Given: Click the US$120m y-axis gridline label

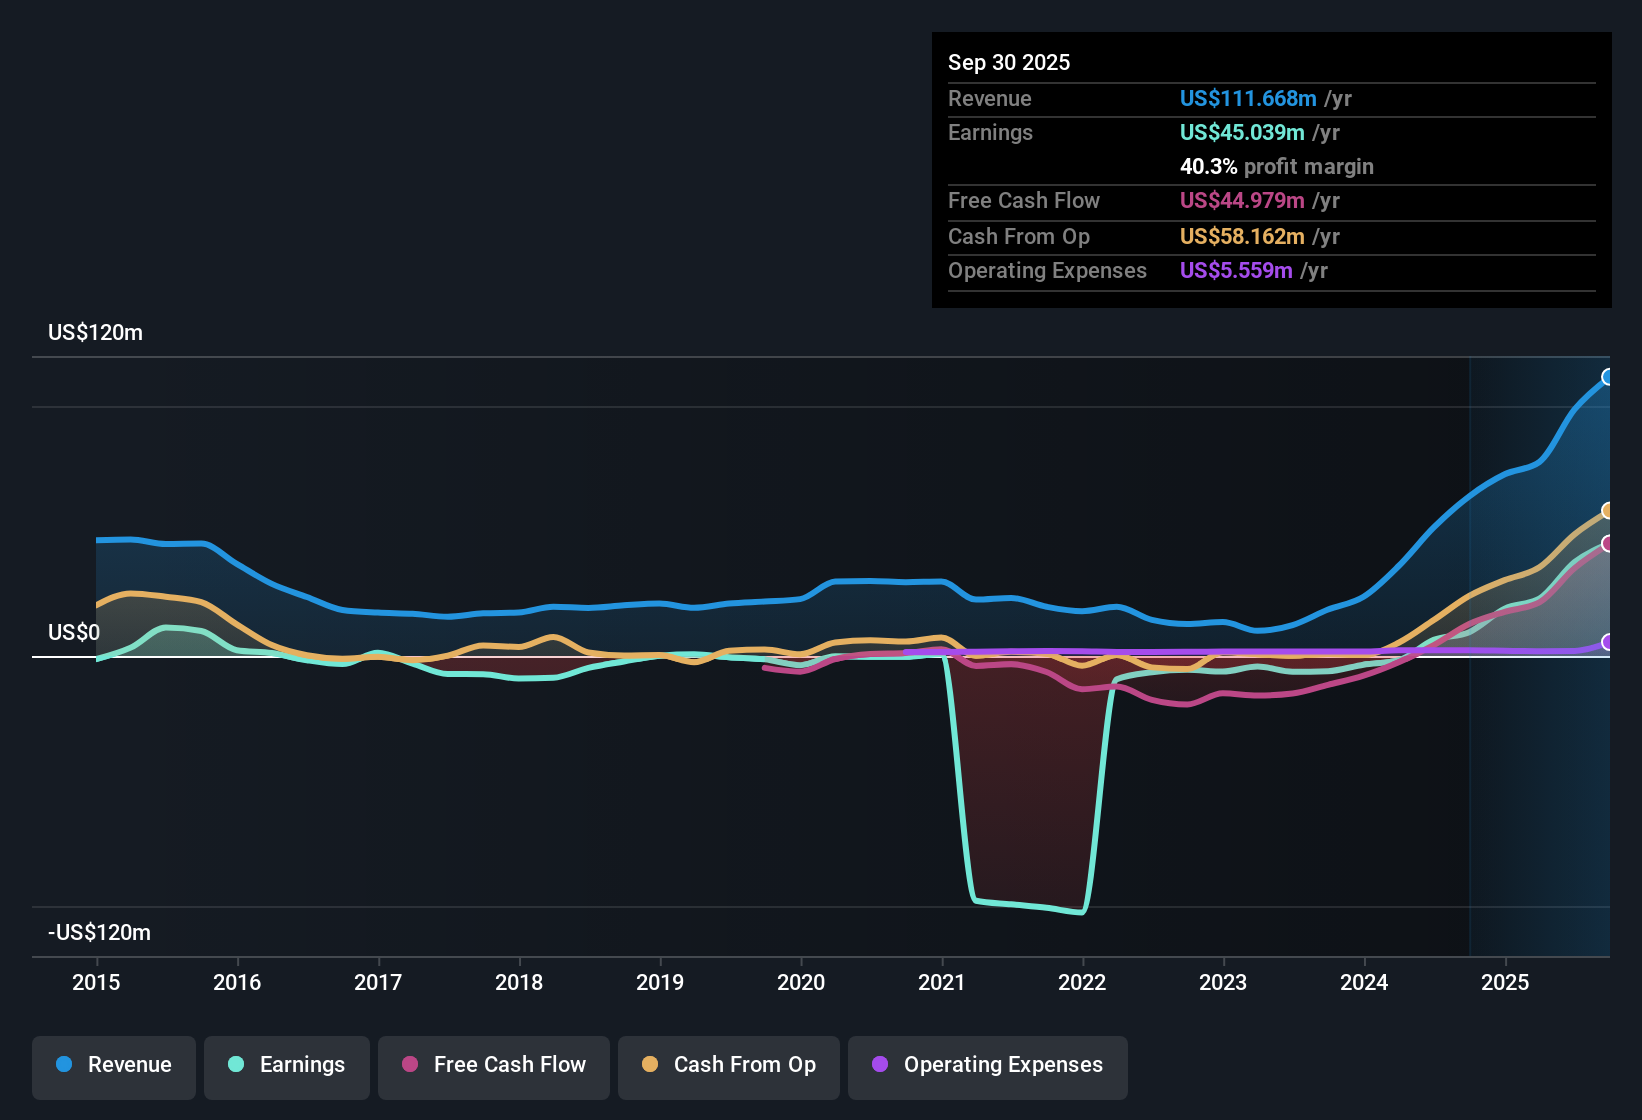Looking at the screenshot, I should click(95, 332).
